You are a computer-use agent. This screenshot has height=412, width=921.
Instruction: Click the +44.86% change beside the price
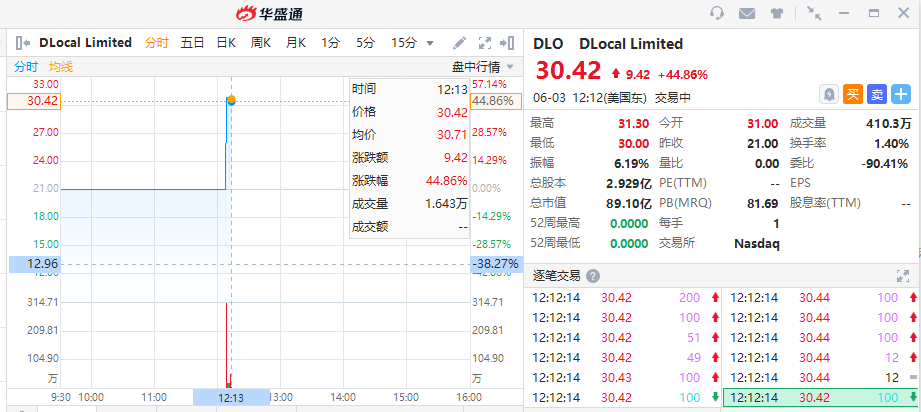tap(683, 75)
